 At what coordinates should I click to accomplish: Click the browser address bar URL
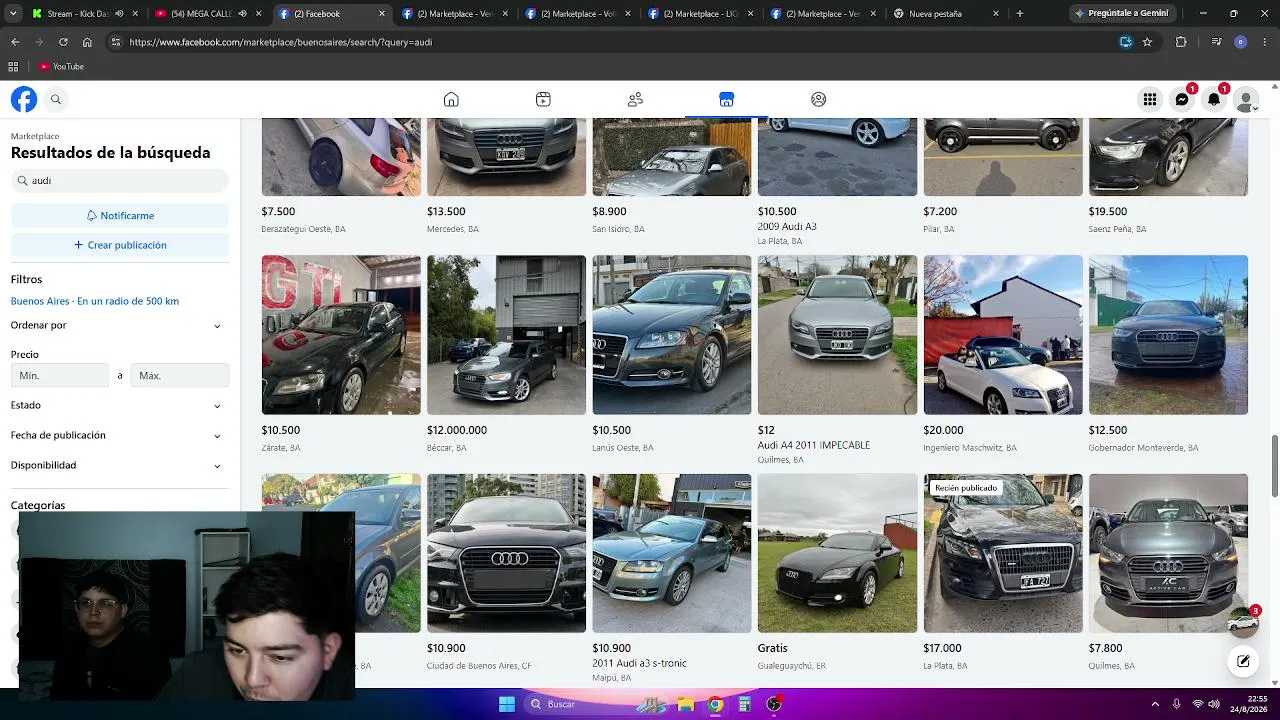click(x=280, y=42)
